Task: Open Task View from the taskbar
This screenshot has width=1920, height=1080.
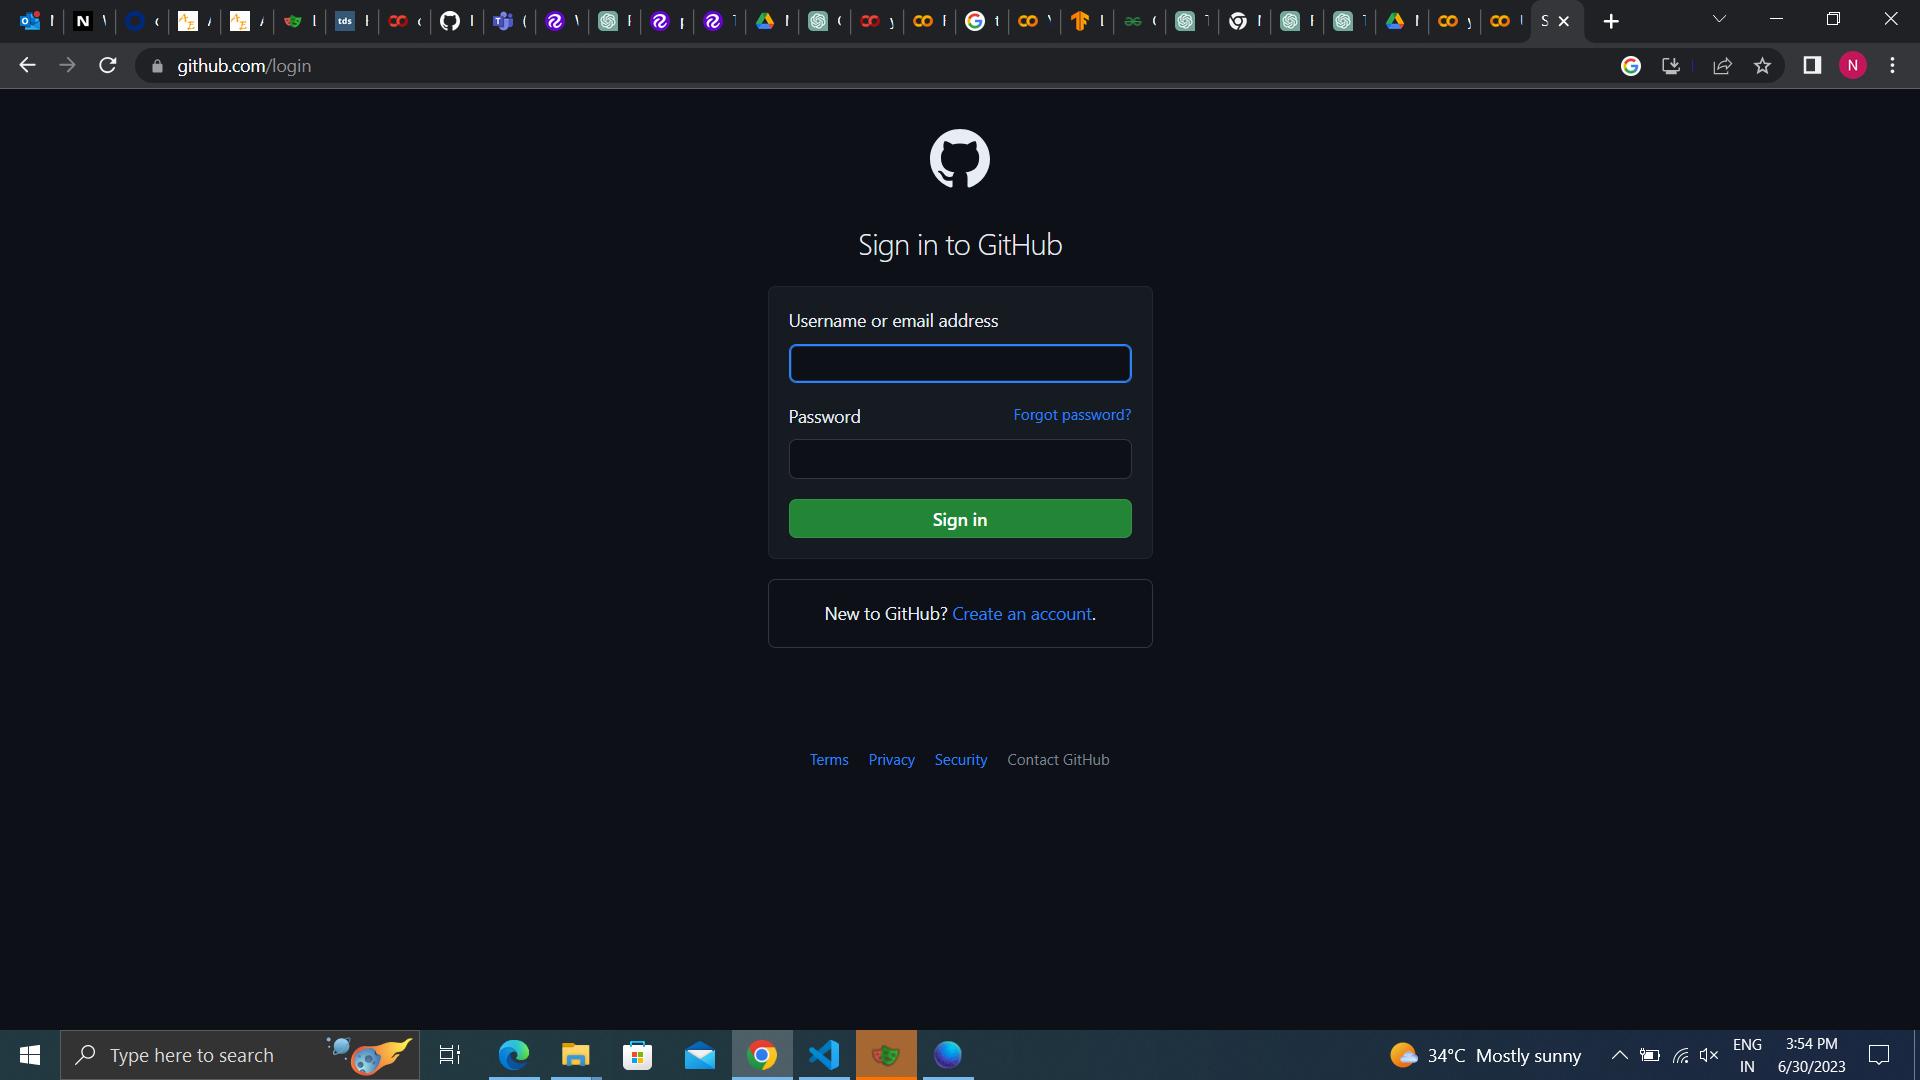Action: click(450, 1055)
